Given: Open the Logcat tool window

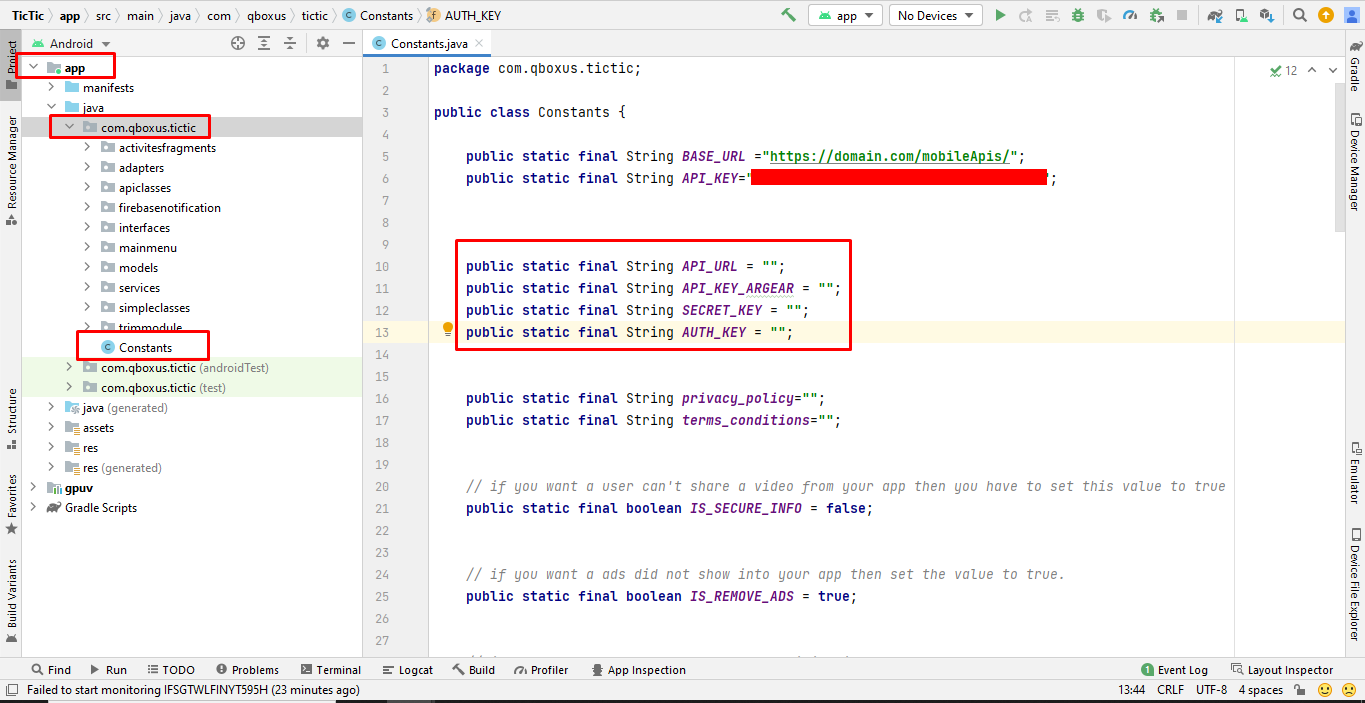Looking at the screenshot, I should [x=407, y=670].
